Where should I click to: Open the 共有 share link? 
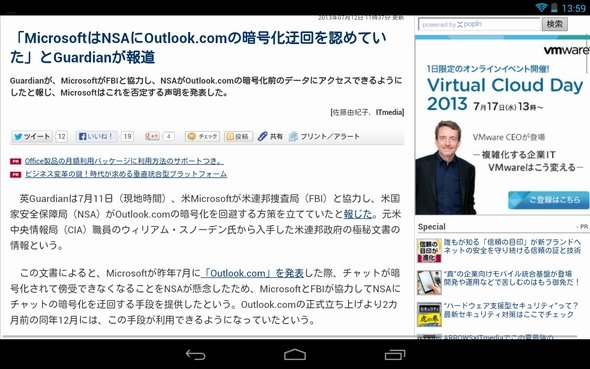[x=270, y=136]
